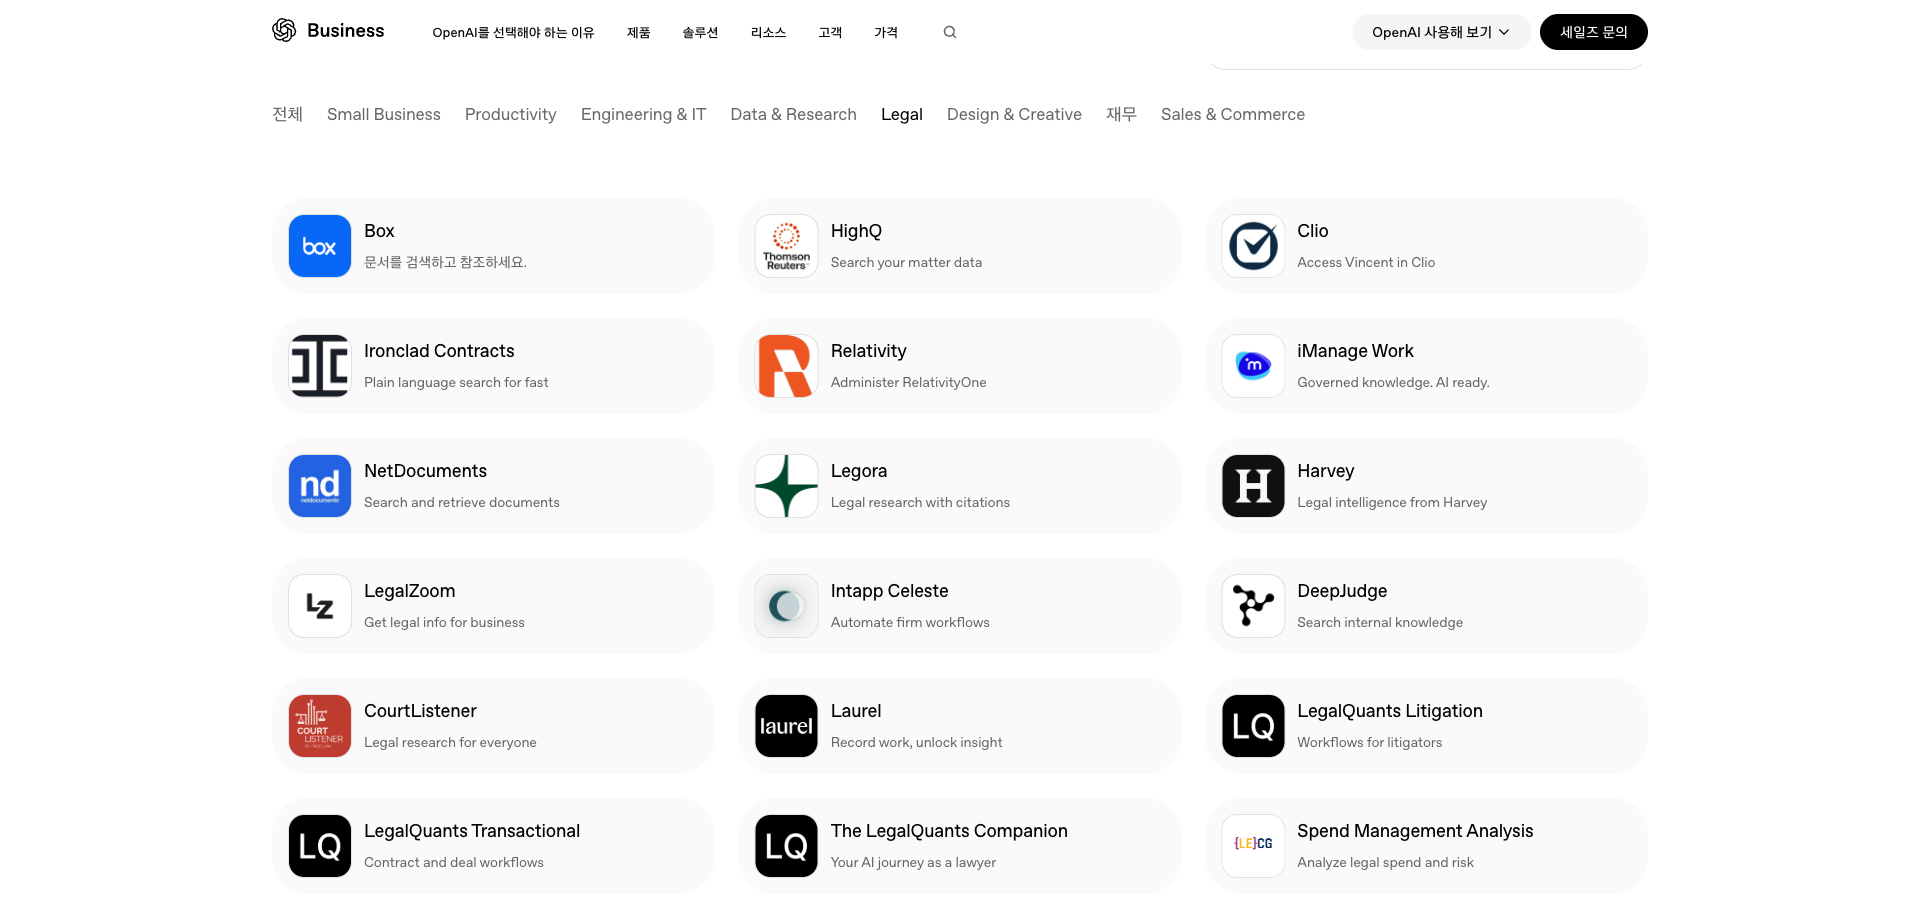1920x907 pixels.
Task: Click the Intapp Celeste crescent icon
Action: pos(786,606)
